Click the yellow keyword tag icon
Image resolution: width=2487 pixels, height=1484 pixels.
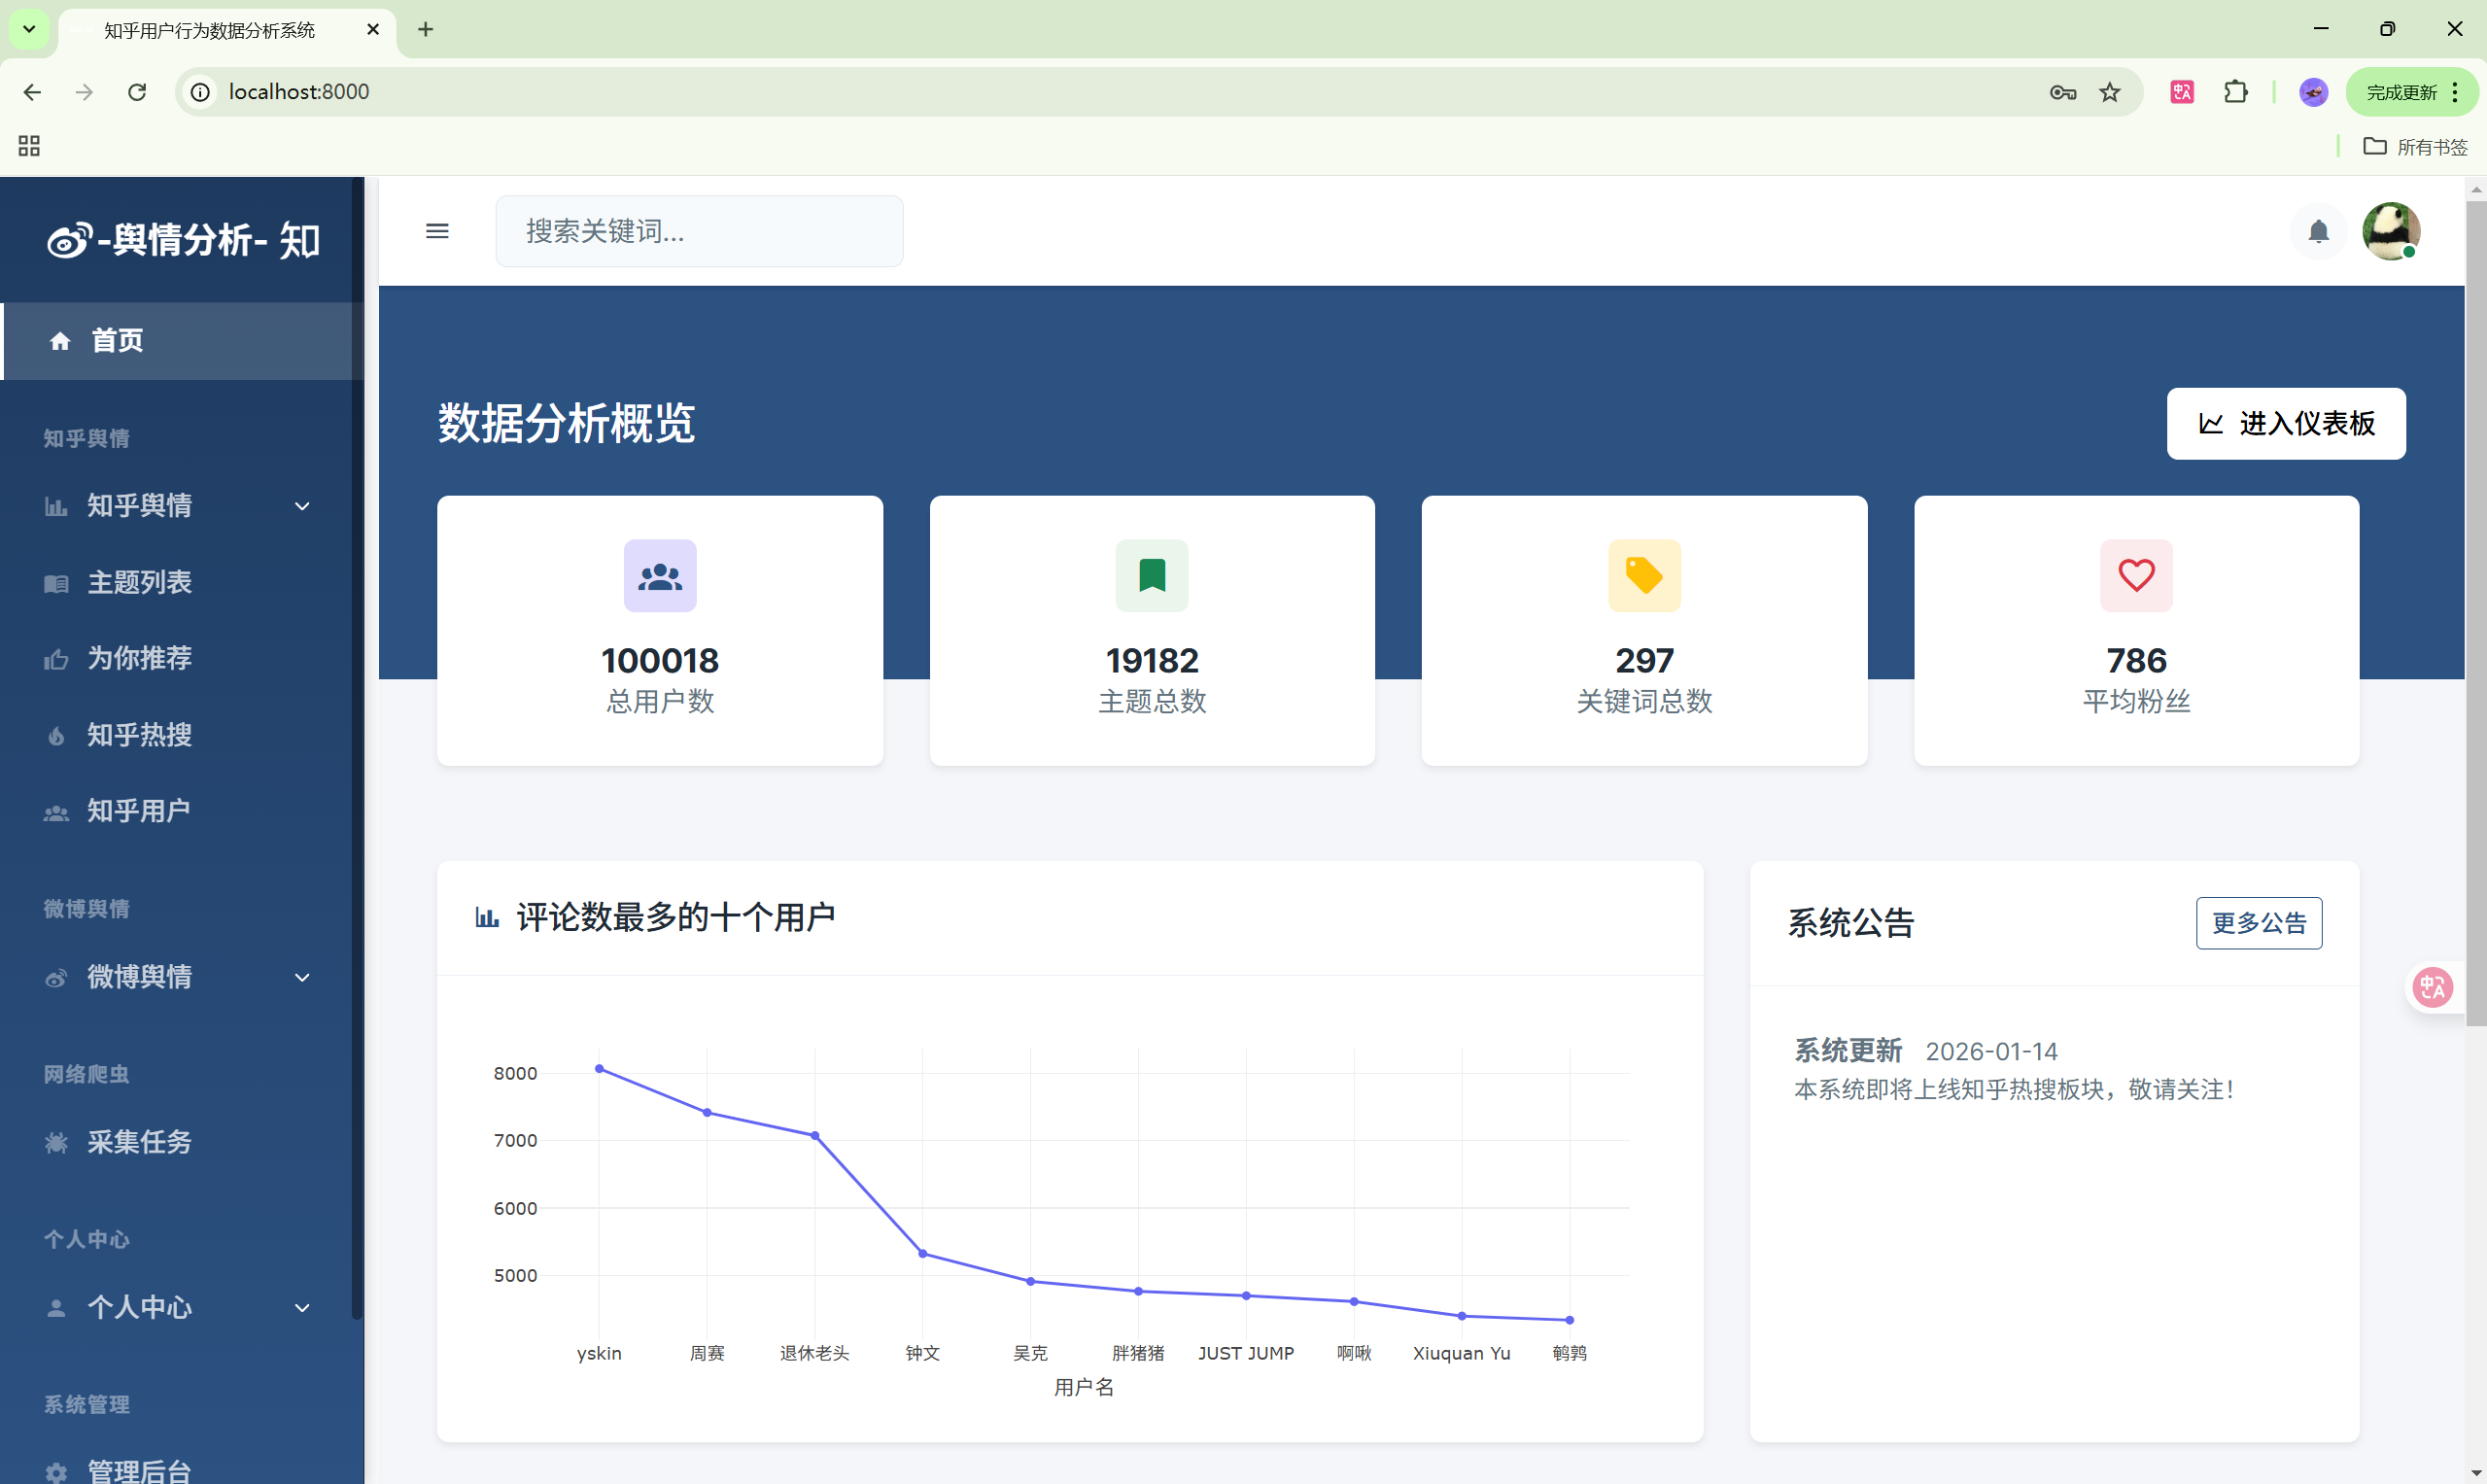coord(1644,576)
